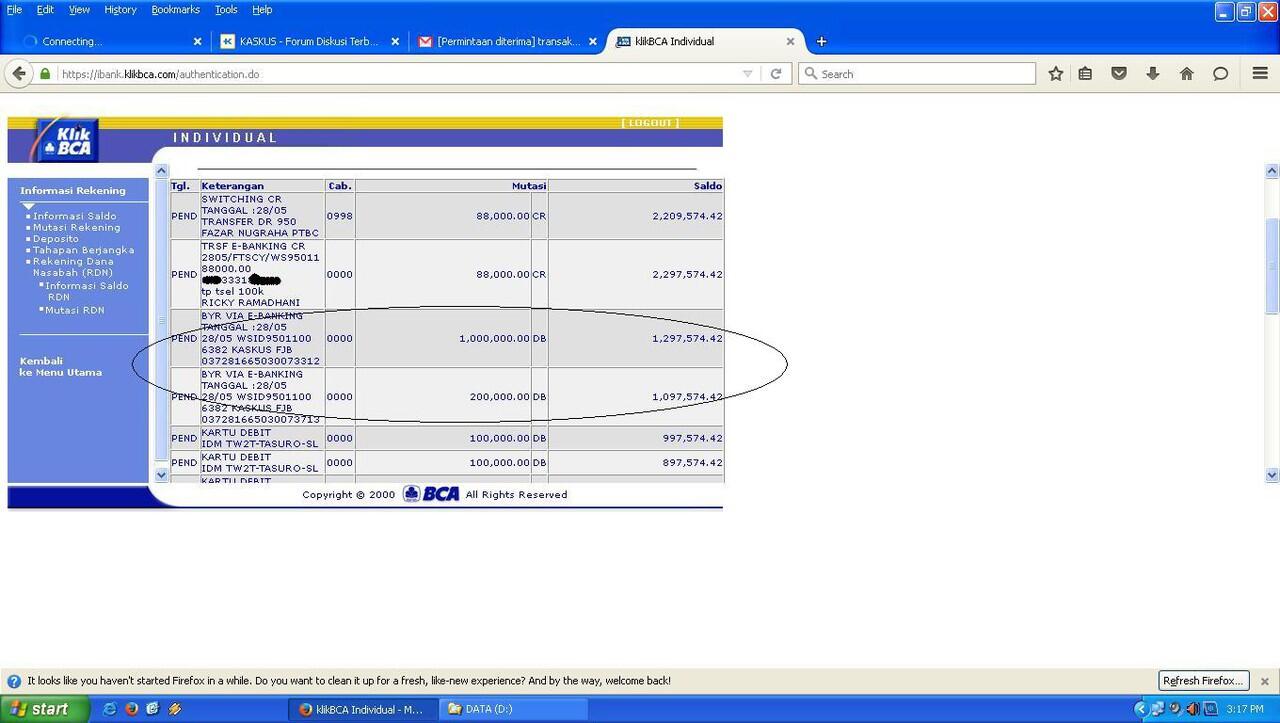Open the Windows Start menu
This screenshot has width=1280, height=723.
pyautogui.click(x=44, y=709)
